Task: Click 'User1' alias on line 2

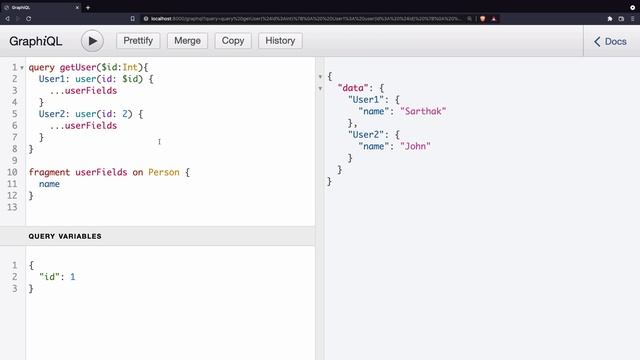Action: coord(52,79)
